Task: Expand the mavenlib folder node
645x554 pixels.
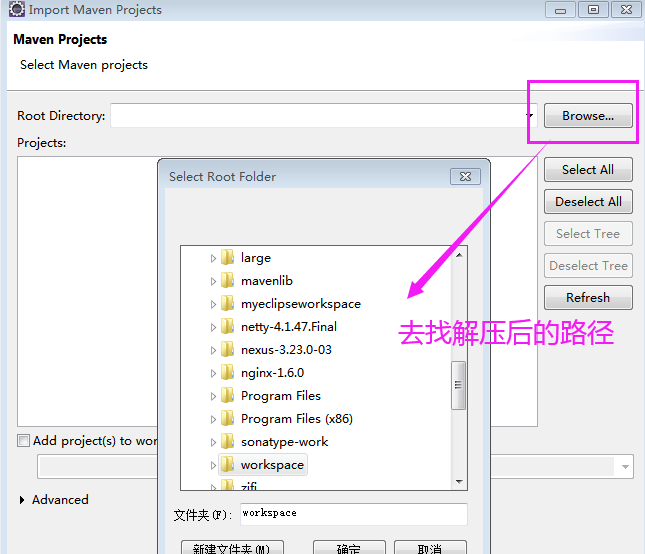Action: pos(213,281)
